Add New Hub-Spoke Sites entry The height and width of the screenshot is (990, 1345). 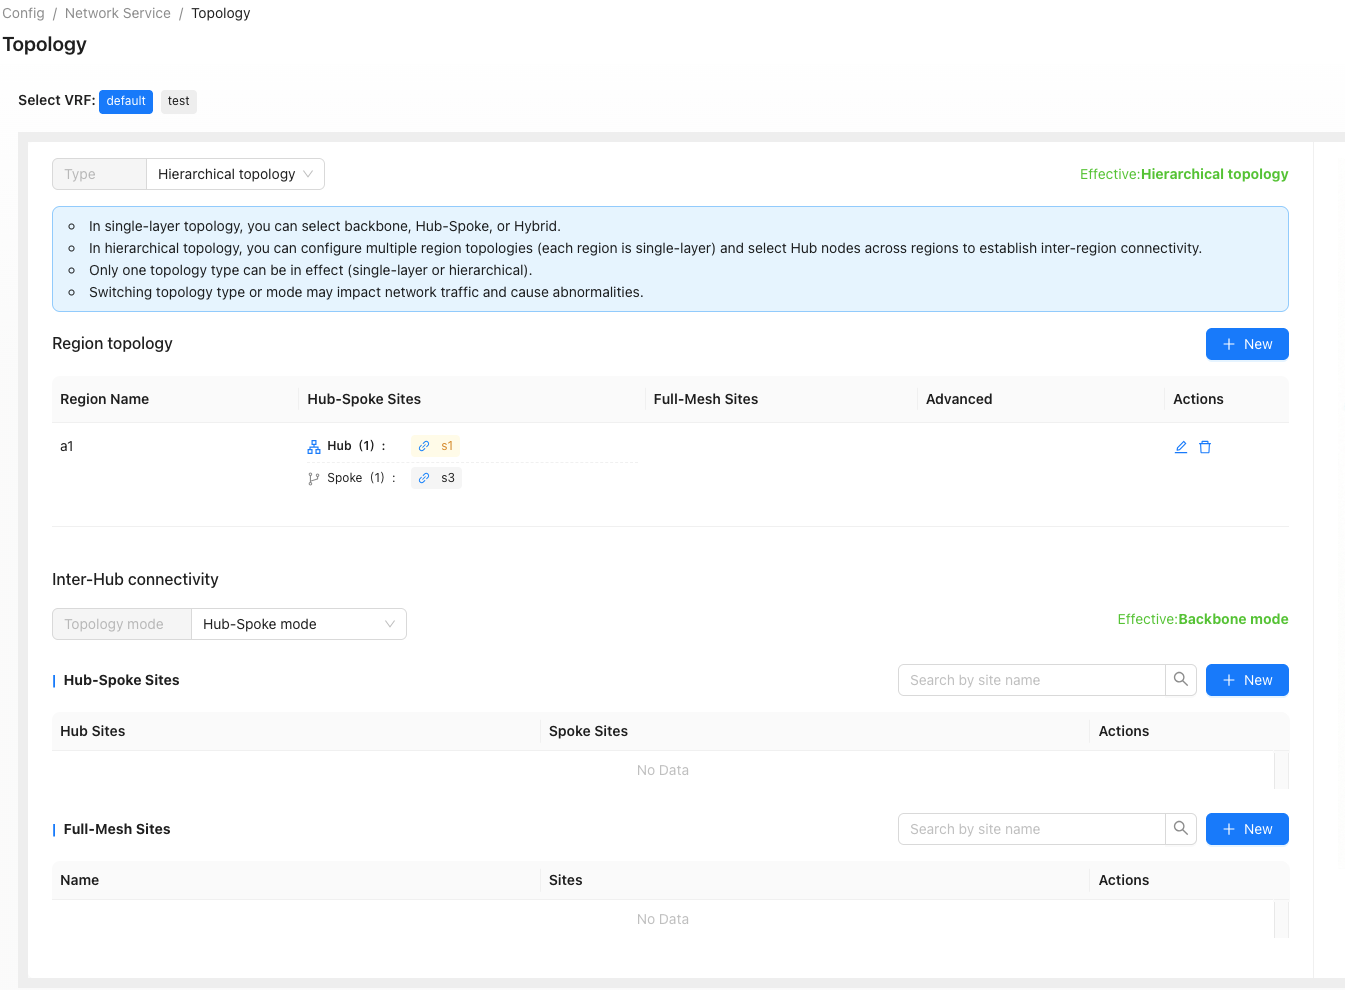click(1247, 680)
